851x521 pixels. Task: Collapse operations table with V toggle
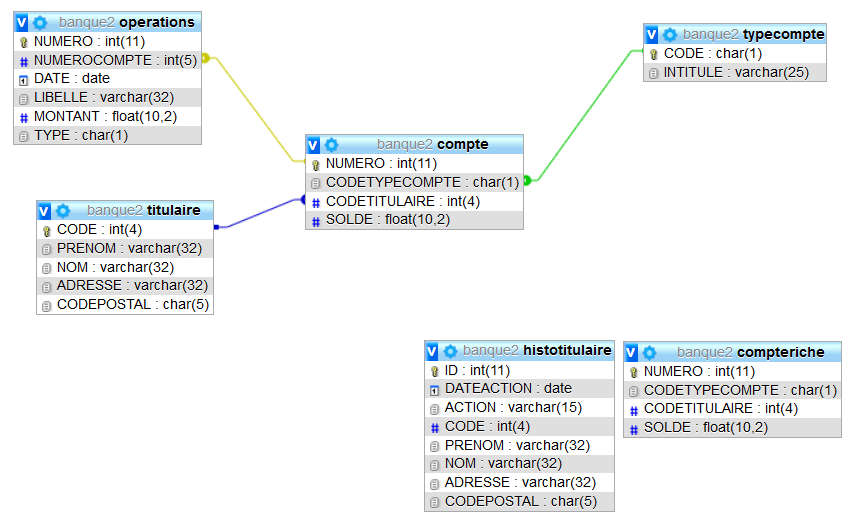click(x=22, y=22)
